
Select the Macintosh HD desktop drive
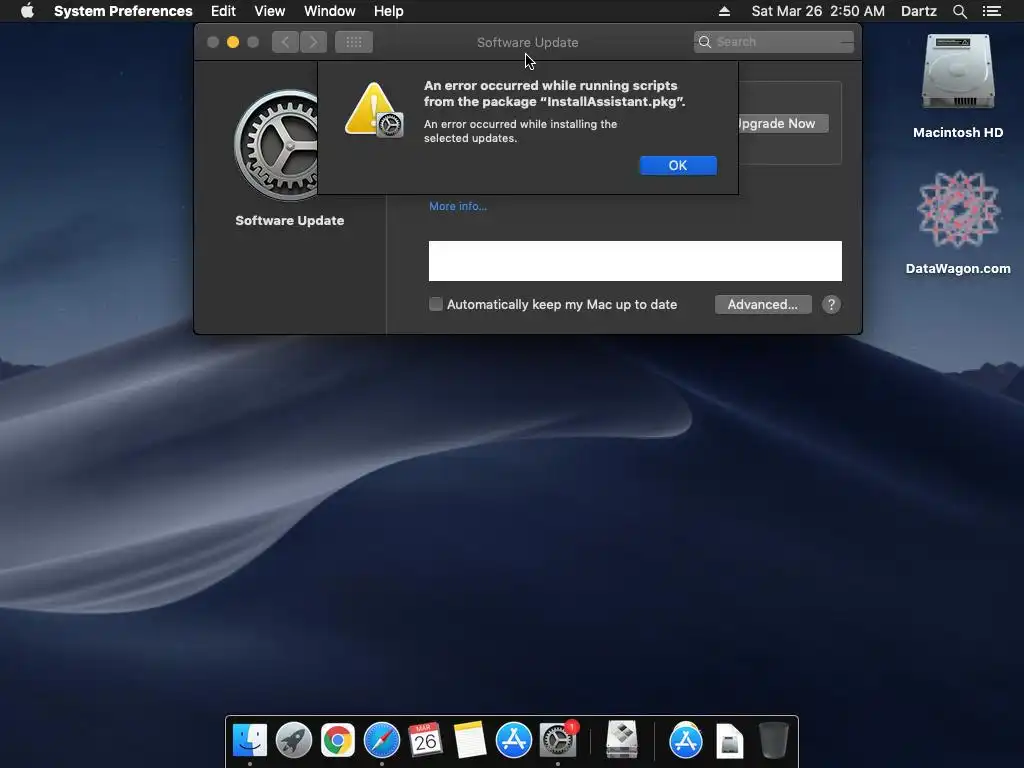957,86
